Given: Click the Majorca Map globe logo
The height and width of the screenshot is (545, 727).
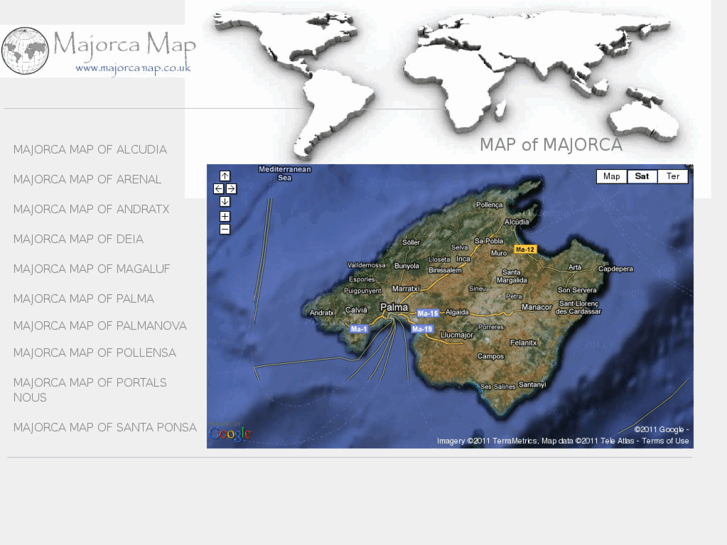Looking at the screenshot, I should tap(25, 51).
